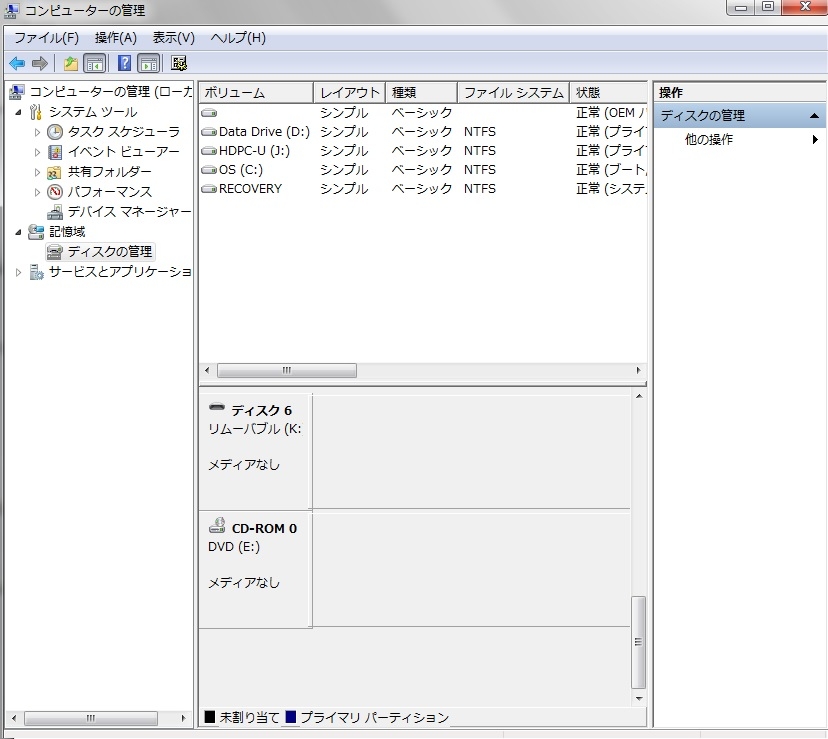Viewport: 828px width, 739px height.
Task: Open the 表示(V) menu
Action: tap(174, 38)
